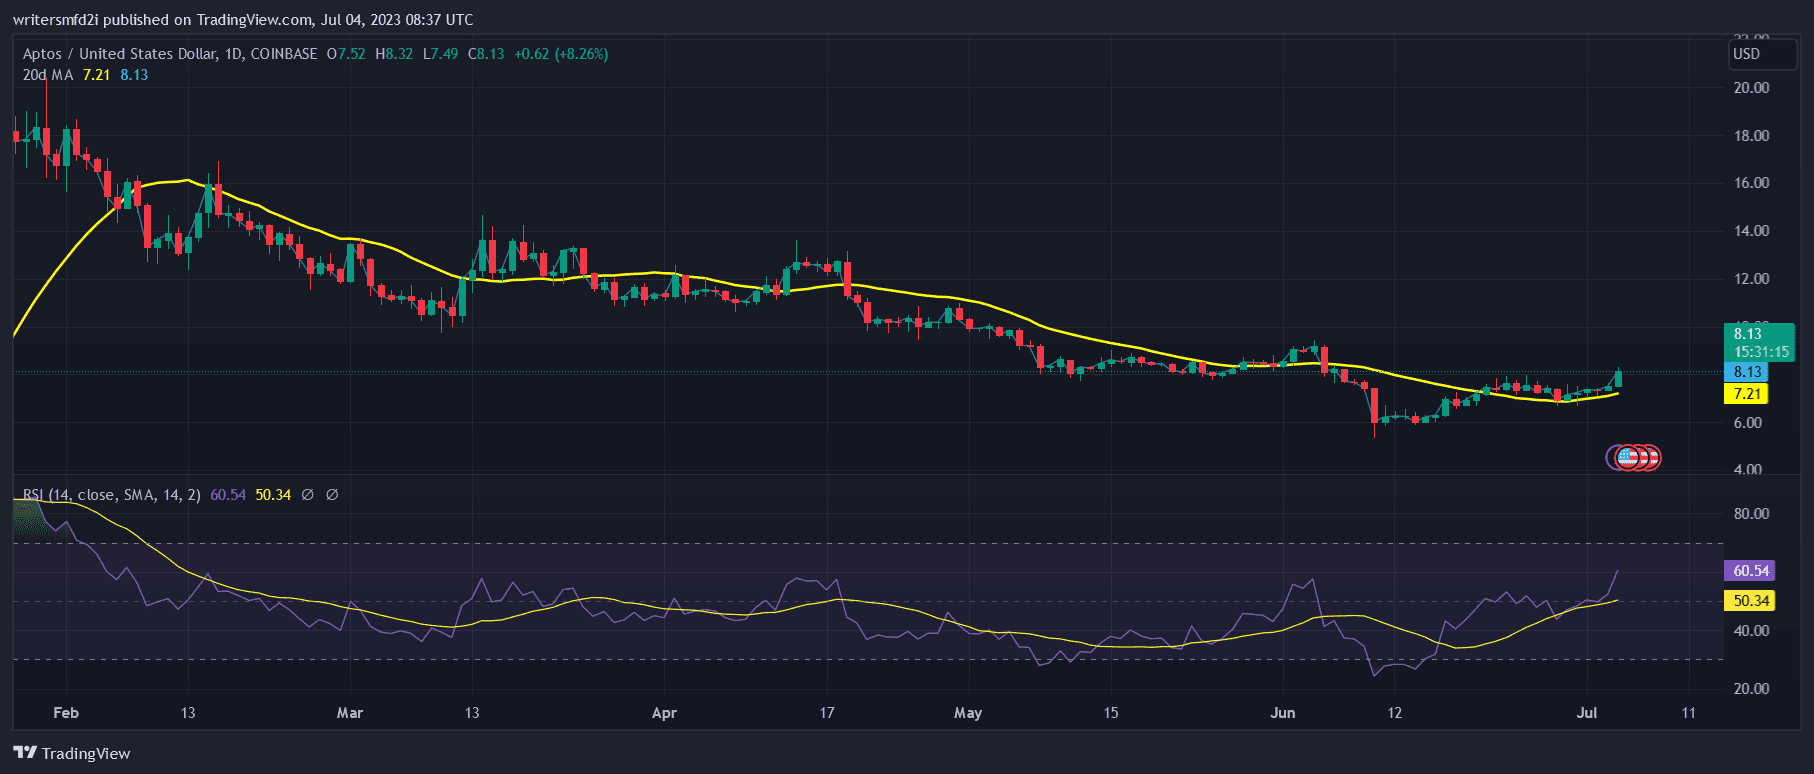This screenshot has height=774, width=1814.
Task: Click the yellow 50.34 RSI average label
Action: point(1750,601)
